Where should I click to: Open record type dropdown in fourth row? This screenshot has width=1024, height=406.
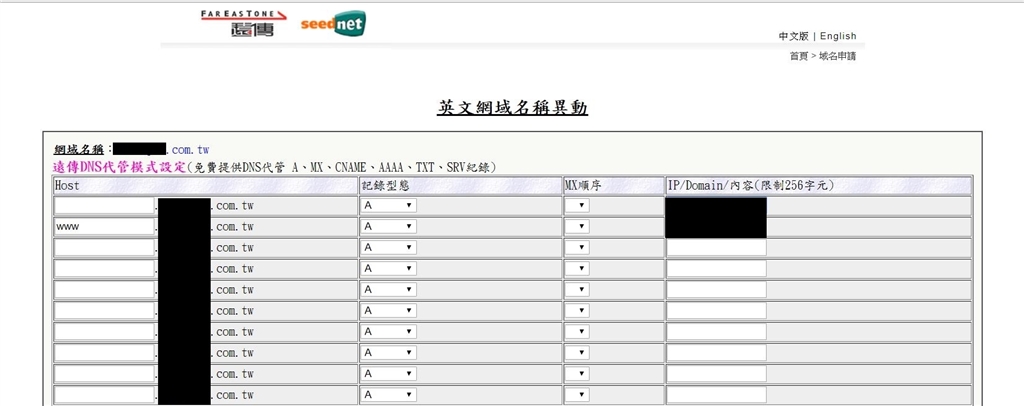click(389, 268)
